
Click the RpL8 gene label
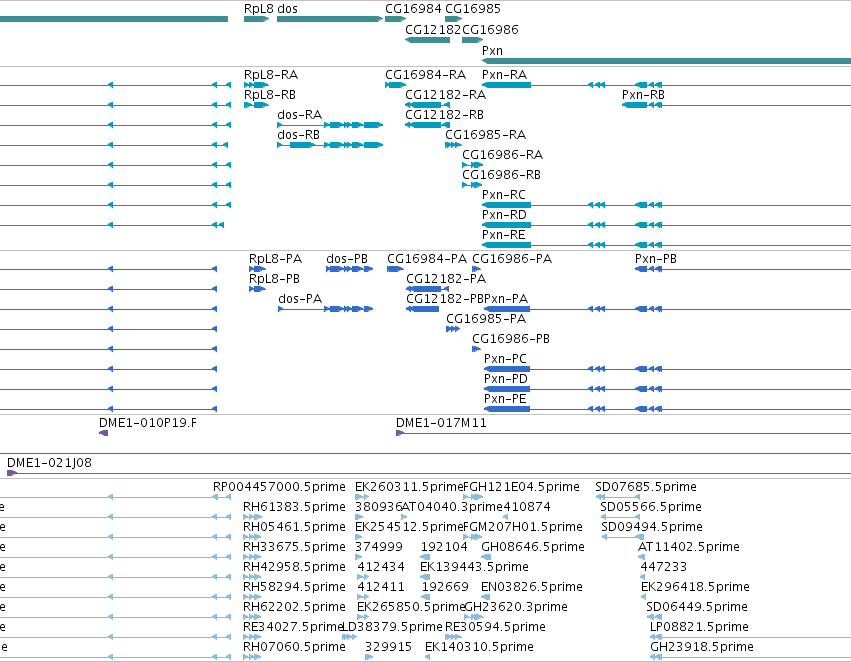click(x=258, y=9)
